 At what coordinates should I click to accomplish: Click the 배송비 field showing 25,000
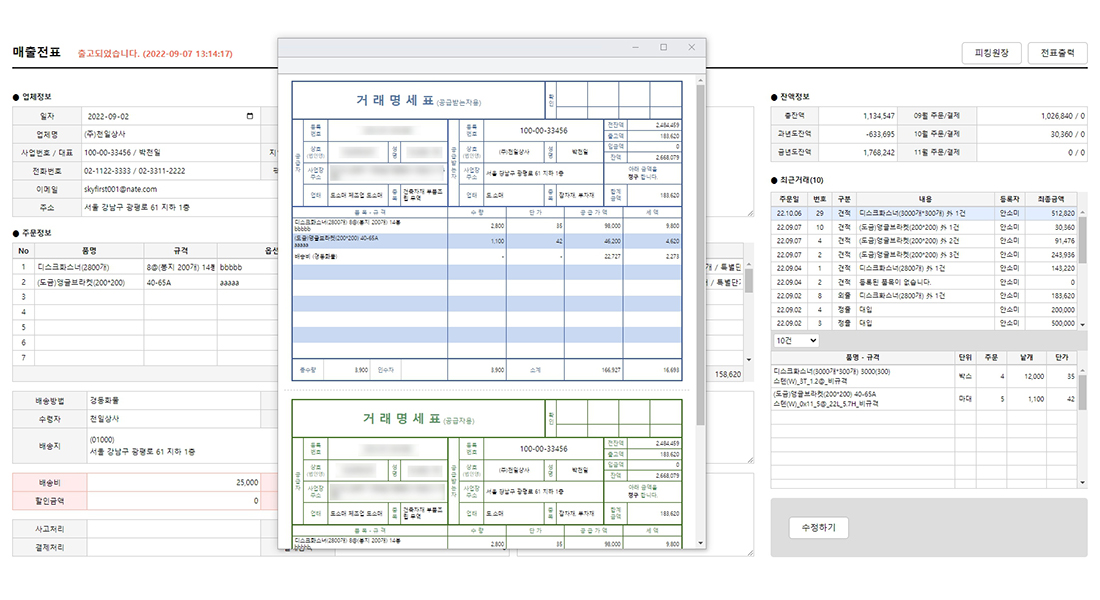(x=173, y=483)
